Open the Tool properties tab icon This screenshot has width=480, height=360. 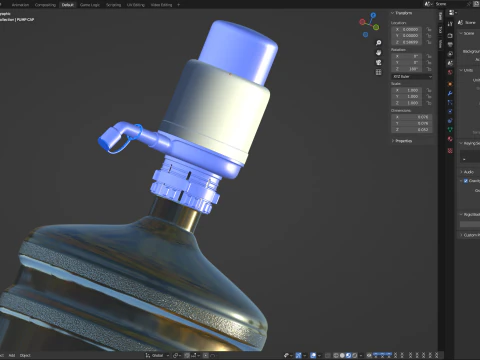(x=450, y=24)
